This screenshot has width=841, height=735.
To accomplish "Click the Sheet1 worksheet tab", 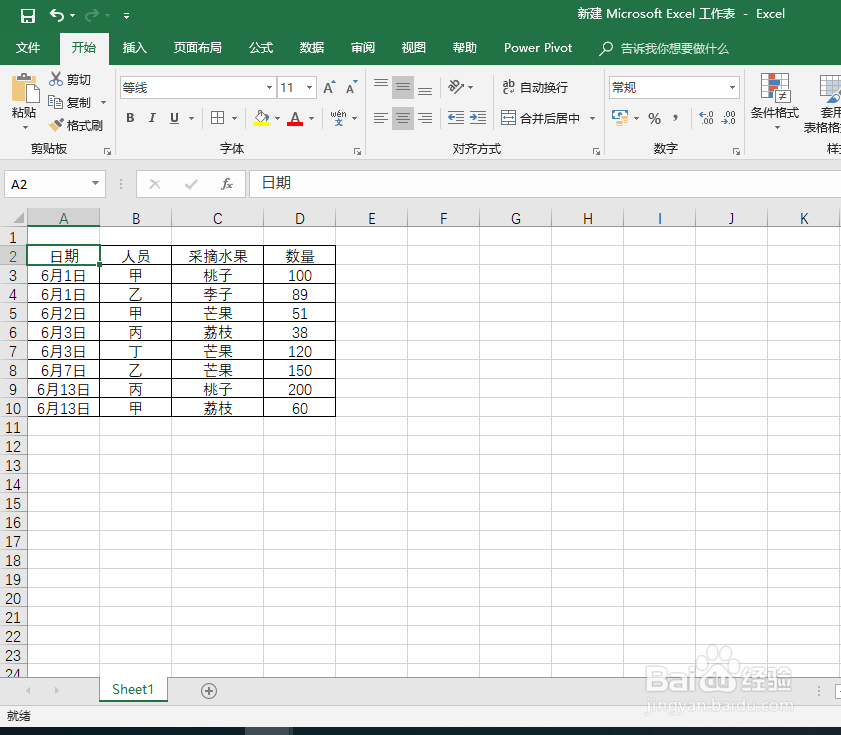I will 133,689.
